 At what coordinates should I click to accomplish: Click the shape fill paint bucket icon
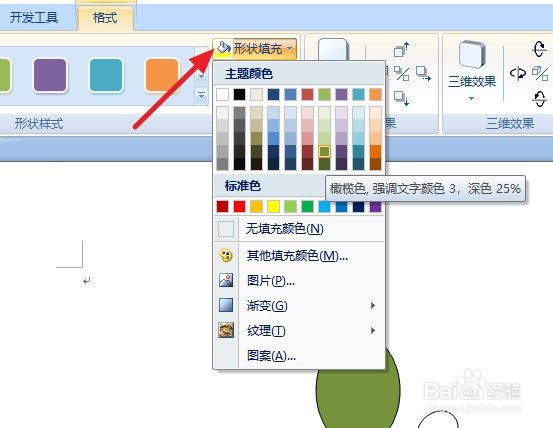point(223,48)
